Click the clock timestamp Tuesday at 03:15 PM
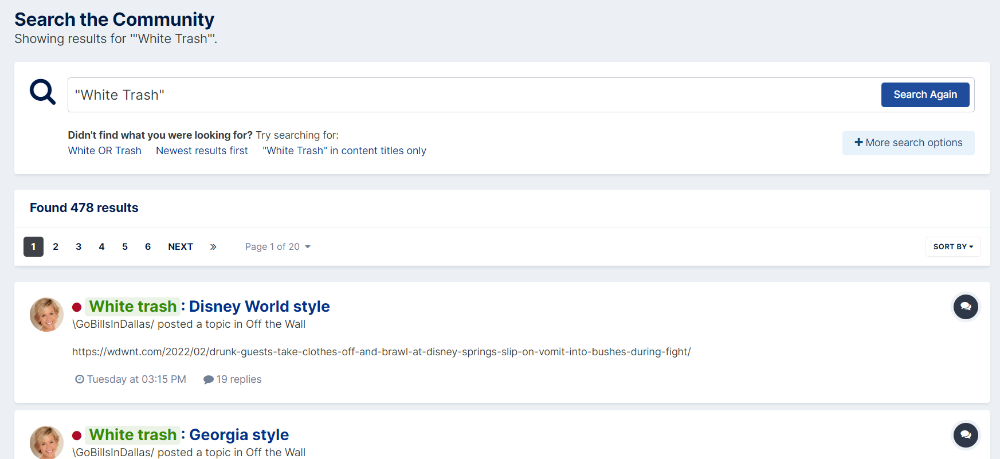This screenshot has height=459, width=1000. (131, 379)
